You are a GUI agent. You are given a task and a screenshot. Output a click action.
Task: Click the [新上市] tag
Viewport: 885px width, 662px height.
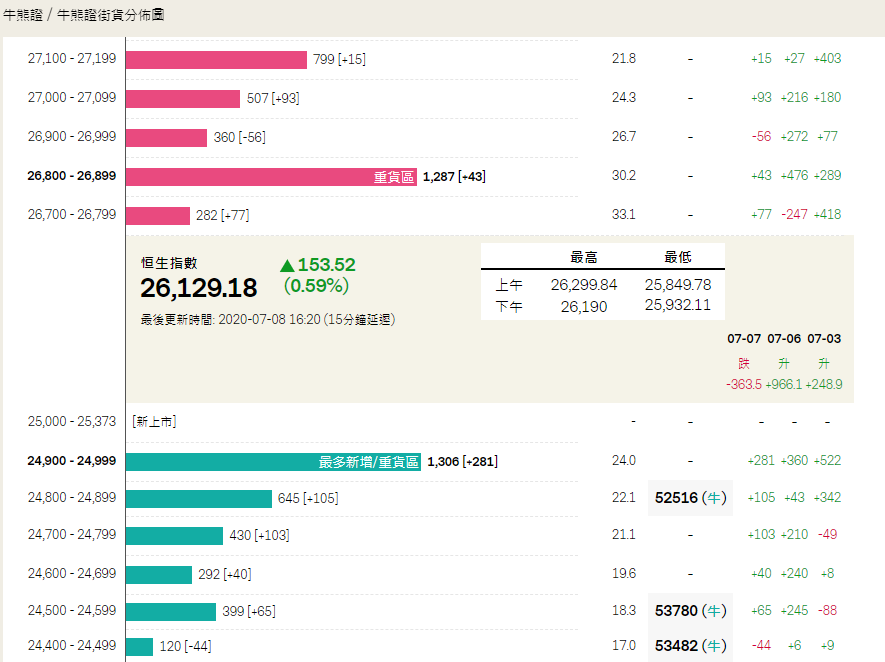154,422
